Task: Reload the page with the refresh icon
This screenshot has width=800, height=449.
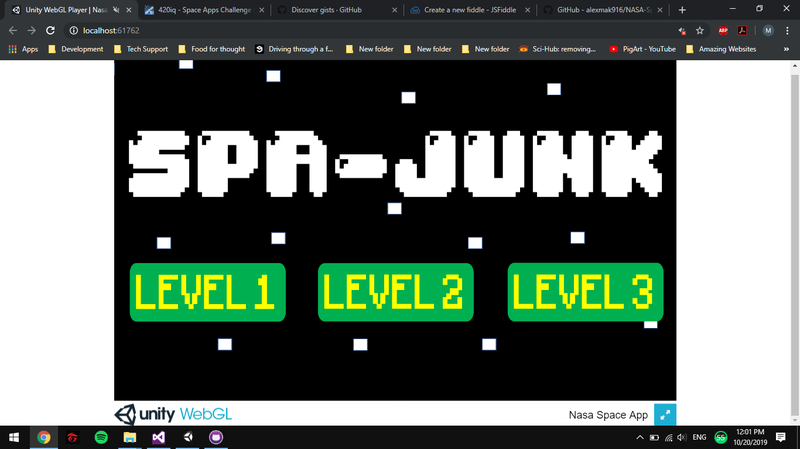Action: pos(51,30)
